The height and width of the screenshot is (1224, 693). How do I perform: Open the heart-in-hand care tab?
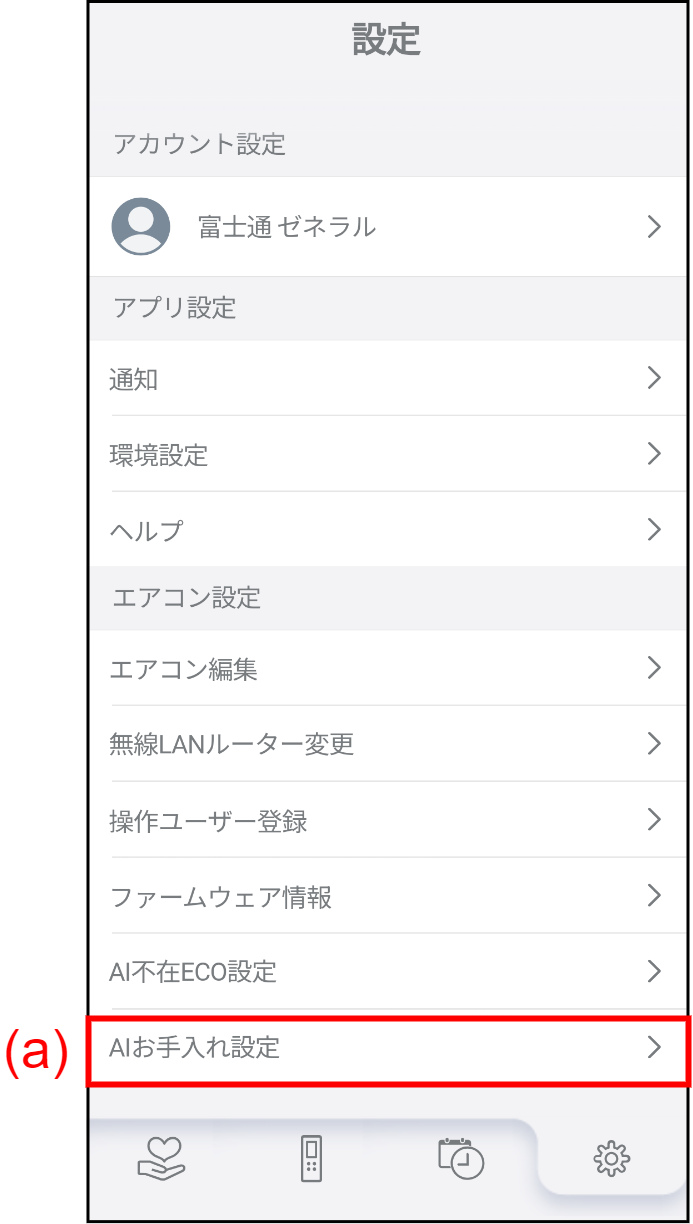(161, 1158)
